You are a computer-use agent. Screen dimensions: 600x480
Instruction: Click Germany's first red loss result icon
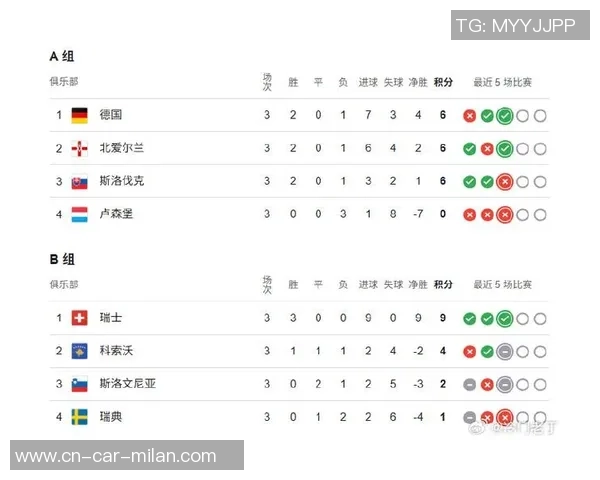(x=469, y=116)
